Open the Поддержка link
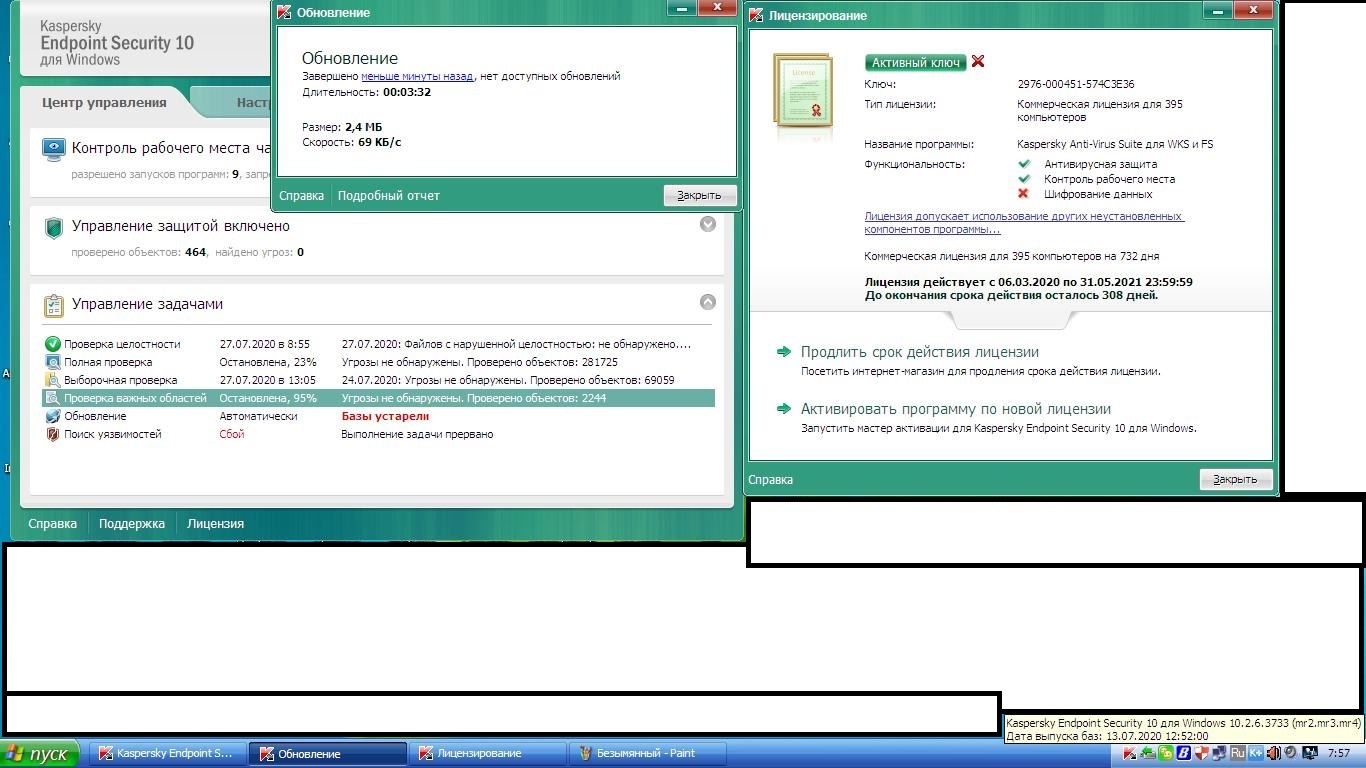1366x768 pixels. (132, 523)
